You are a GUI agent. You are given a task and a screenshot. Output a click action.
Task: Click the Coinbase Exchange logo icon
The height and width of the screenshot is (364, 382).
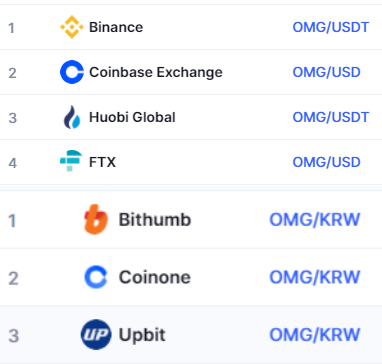click(72, 72)
